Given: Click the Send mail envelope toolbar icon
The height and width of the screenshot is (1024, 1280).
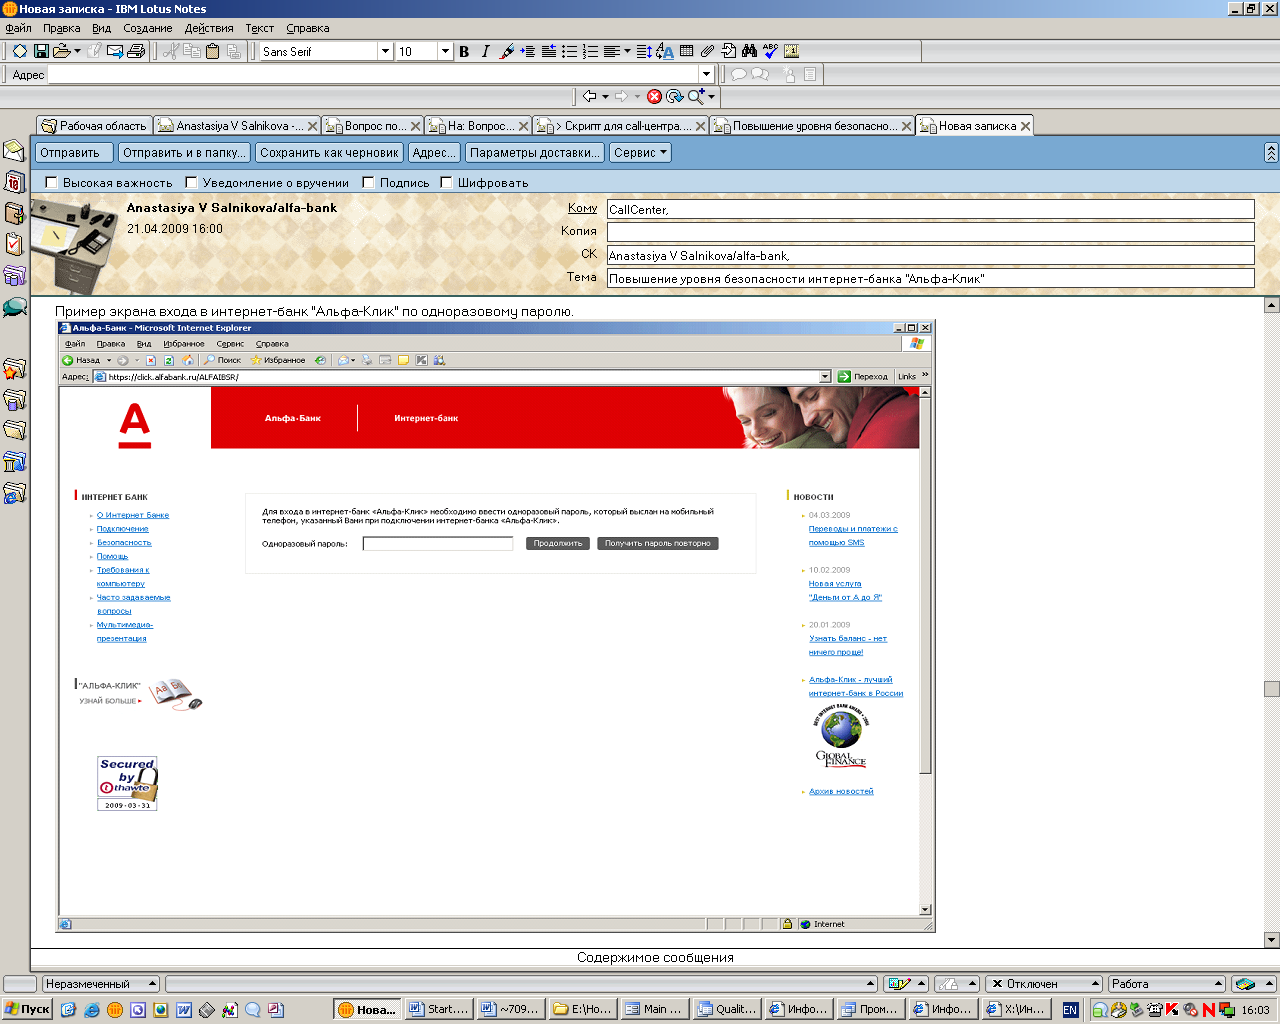Looking at the screenshot, I should 115,51.
